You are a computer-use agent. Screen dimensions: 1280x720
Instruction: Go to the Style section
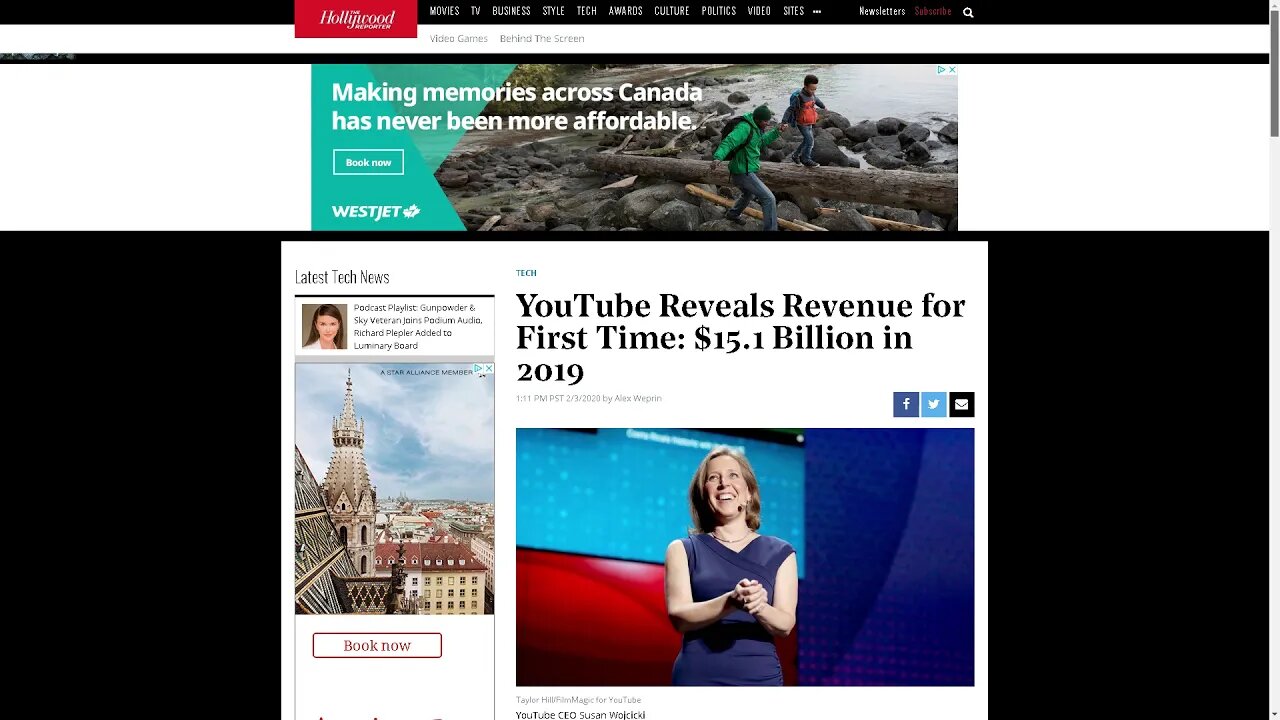[554, 11]
